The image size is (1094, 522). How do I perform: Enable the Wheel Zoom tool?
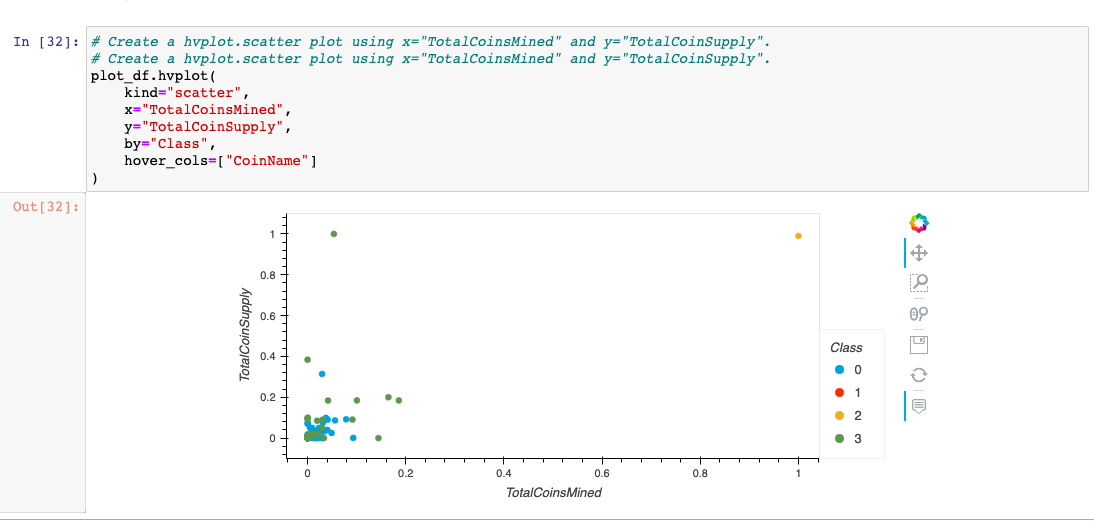[x=919, y=313]
